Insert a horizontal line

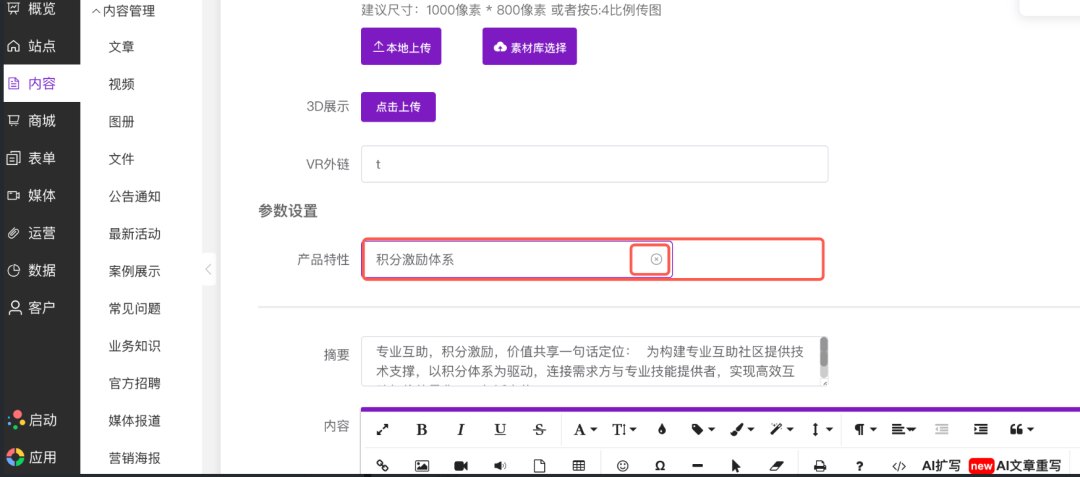pyautogui.click(x=697, y=466)
